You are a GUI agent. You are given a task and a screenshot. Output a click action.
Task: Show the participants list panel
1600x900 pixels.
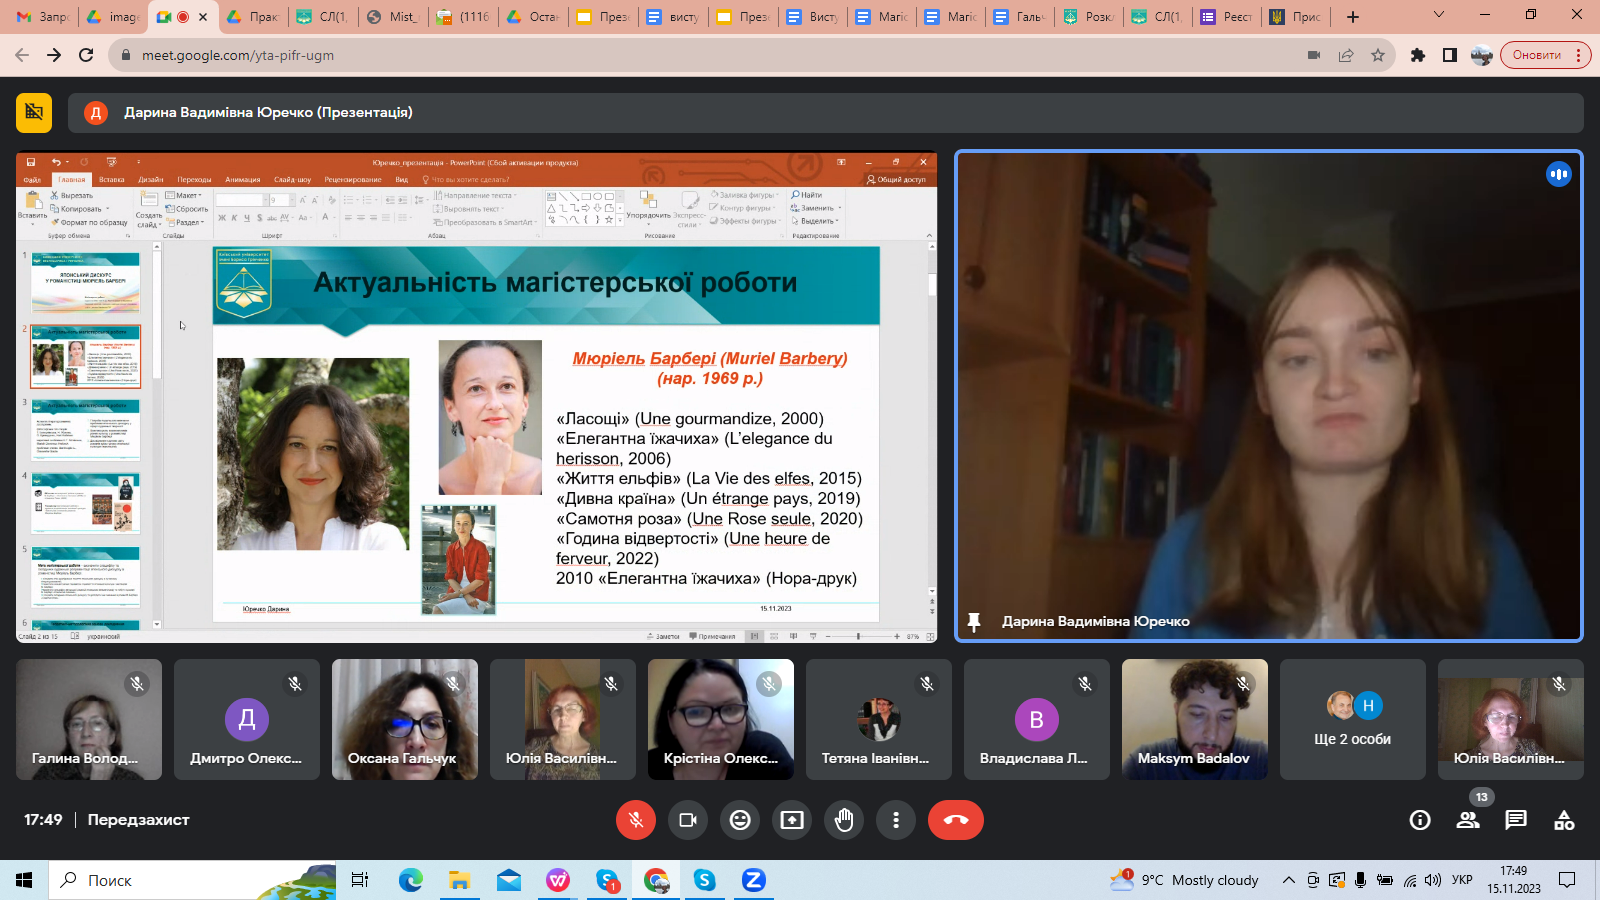1468,820
